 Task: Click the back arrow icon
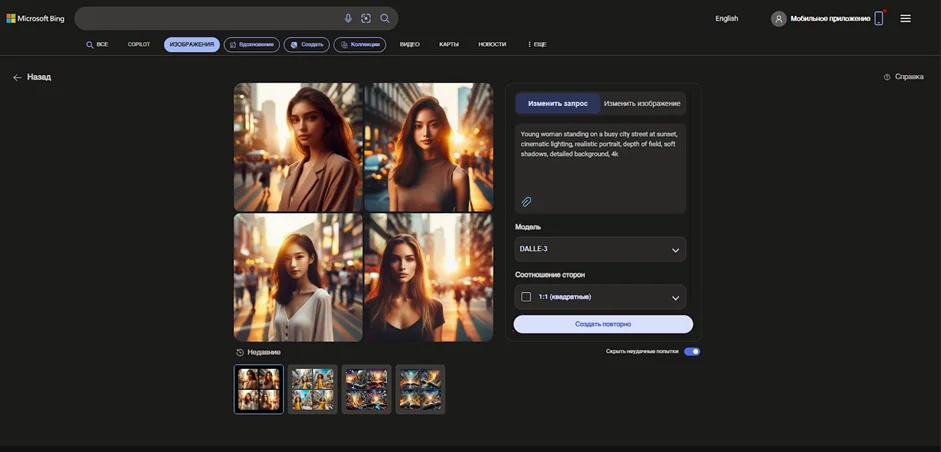point(17,77)
